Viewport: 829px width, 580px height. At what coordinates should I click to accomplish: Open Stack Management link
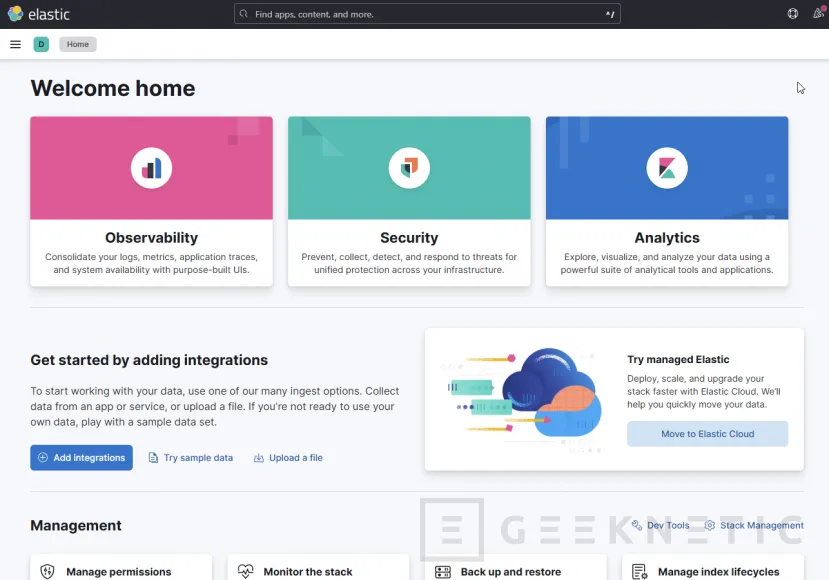tap(760, 525)
